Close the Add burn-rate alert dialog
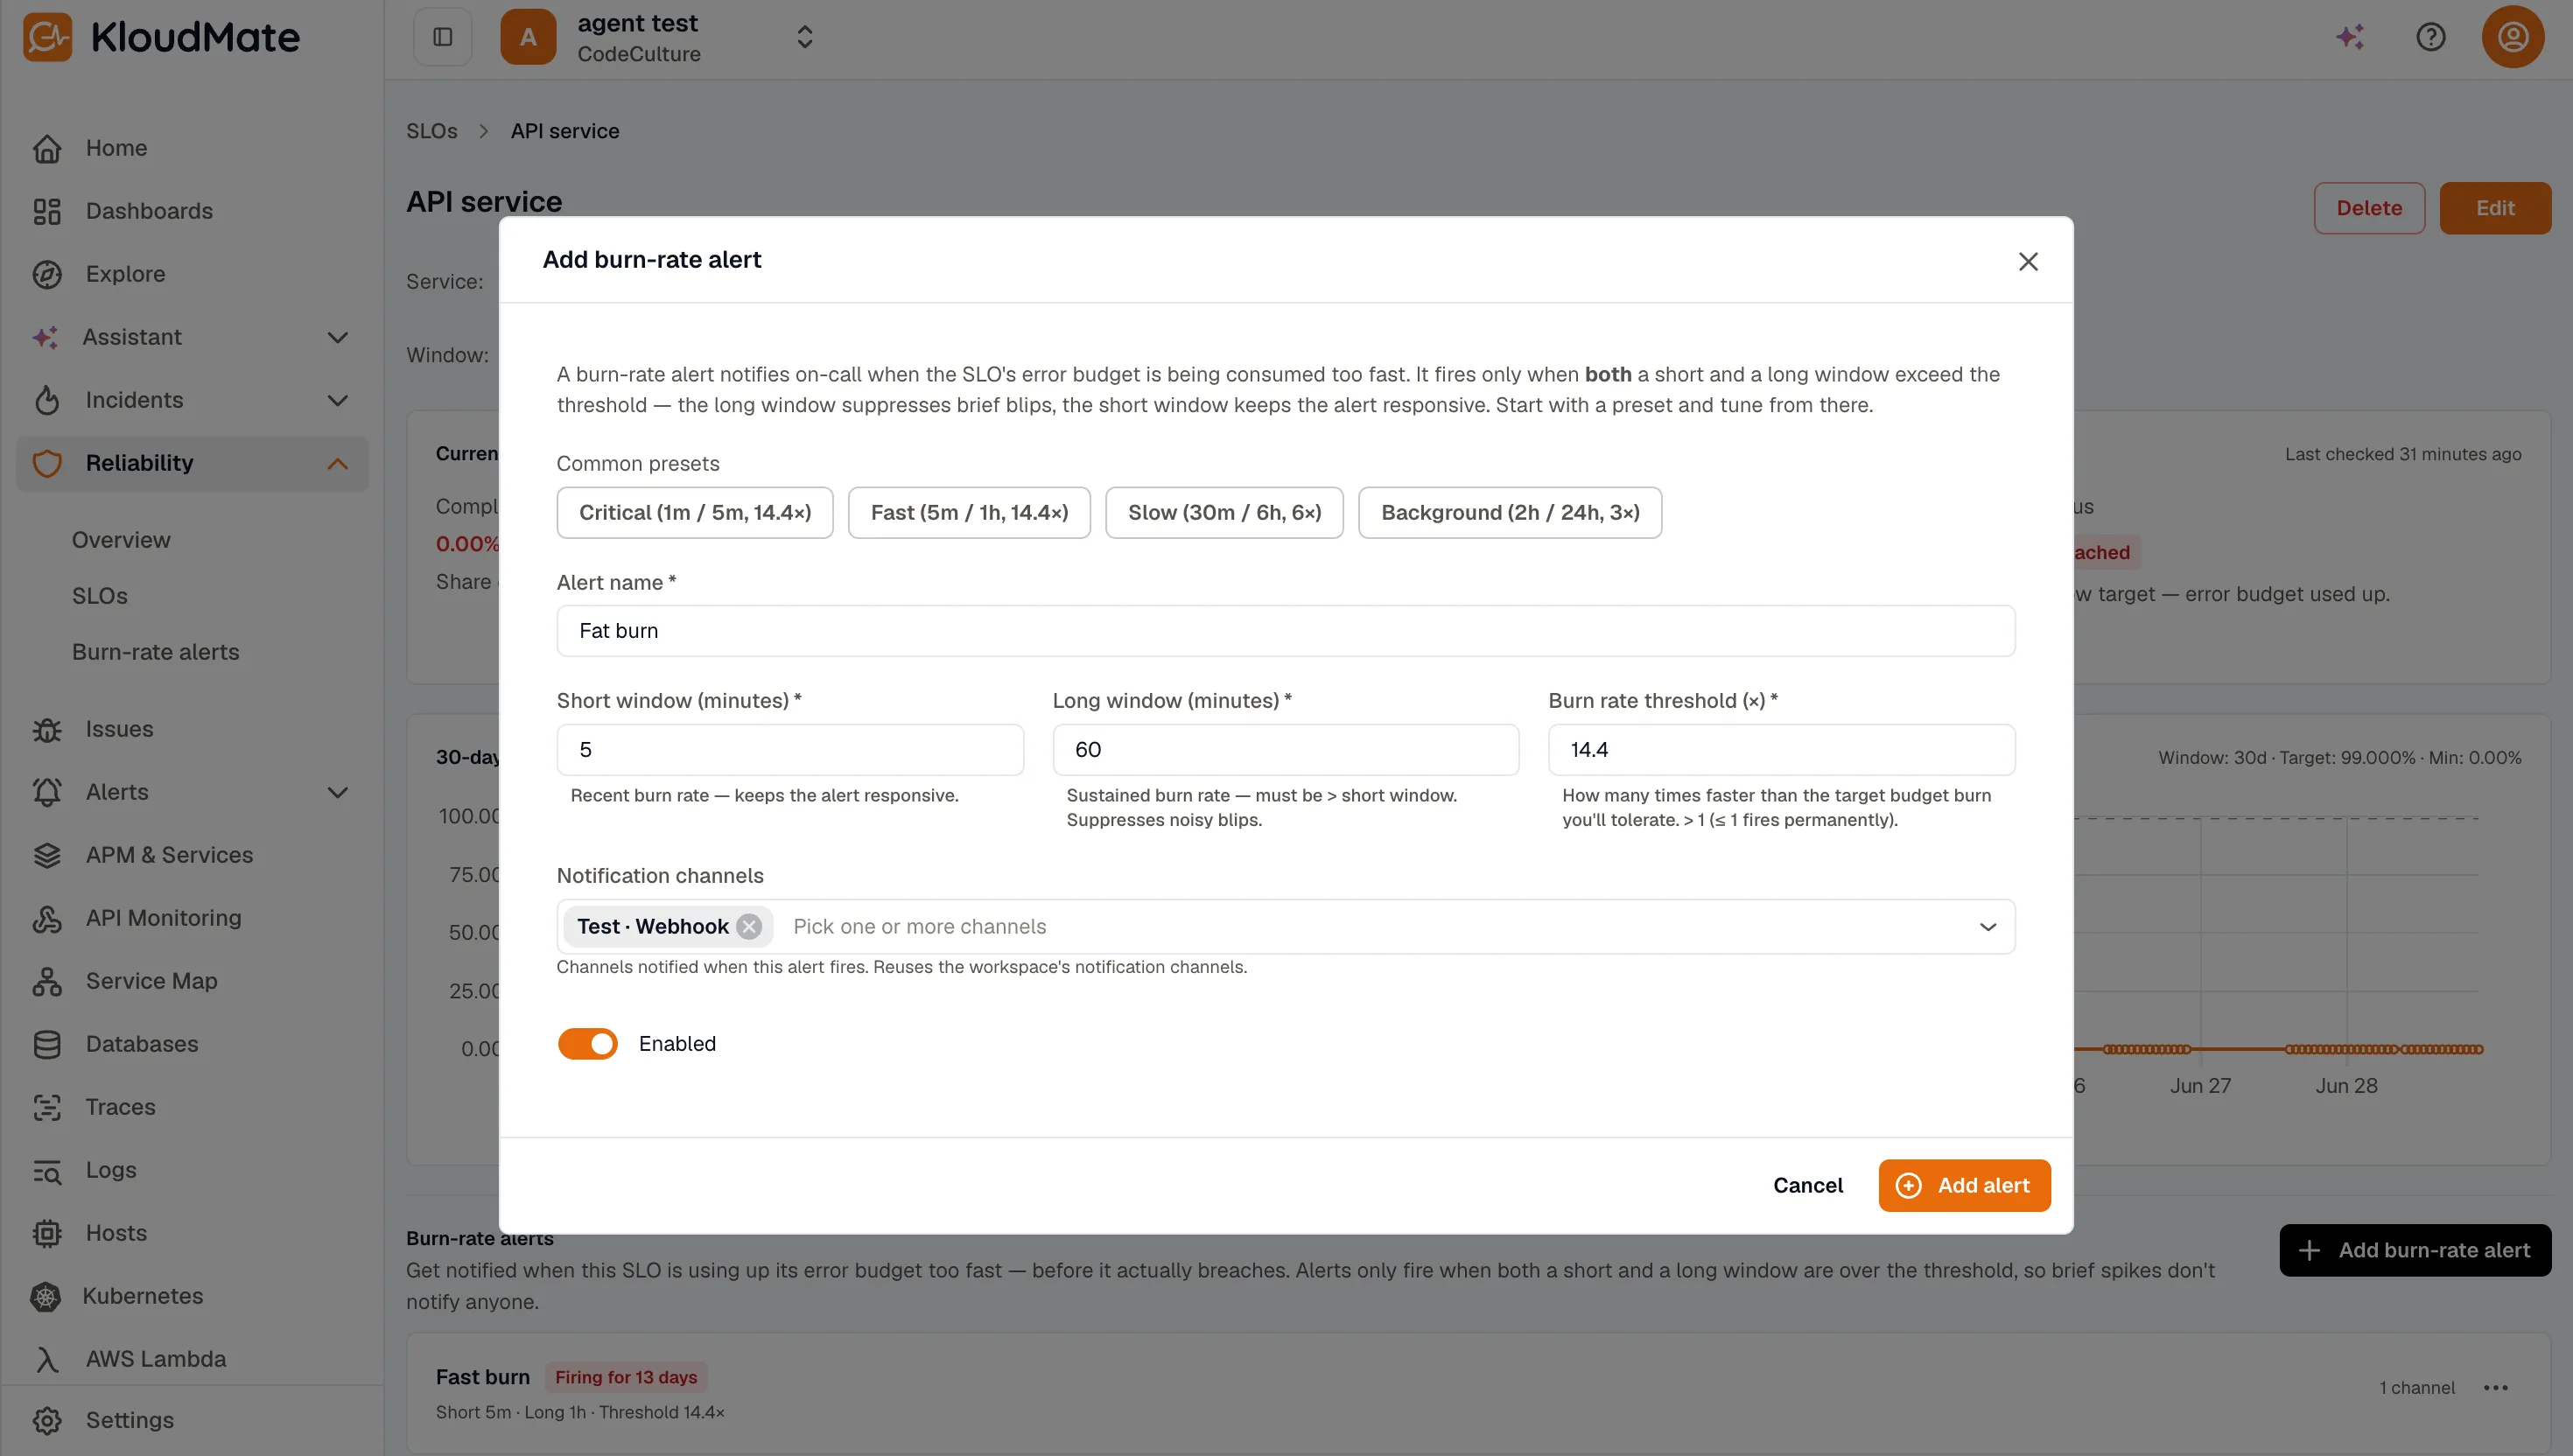The height and width of the screenshot is (1456, 2573). [x=2028, y=261]
